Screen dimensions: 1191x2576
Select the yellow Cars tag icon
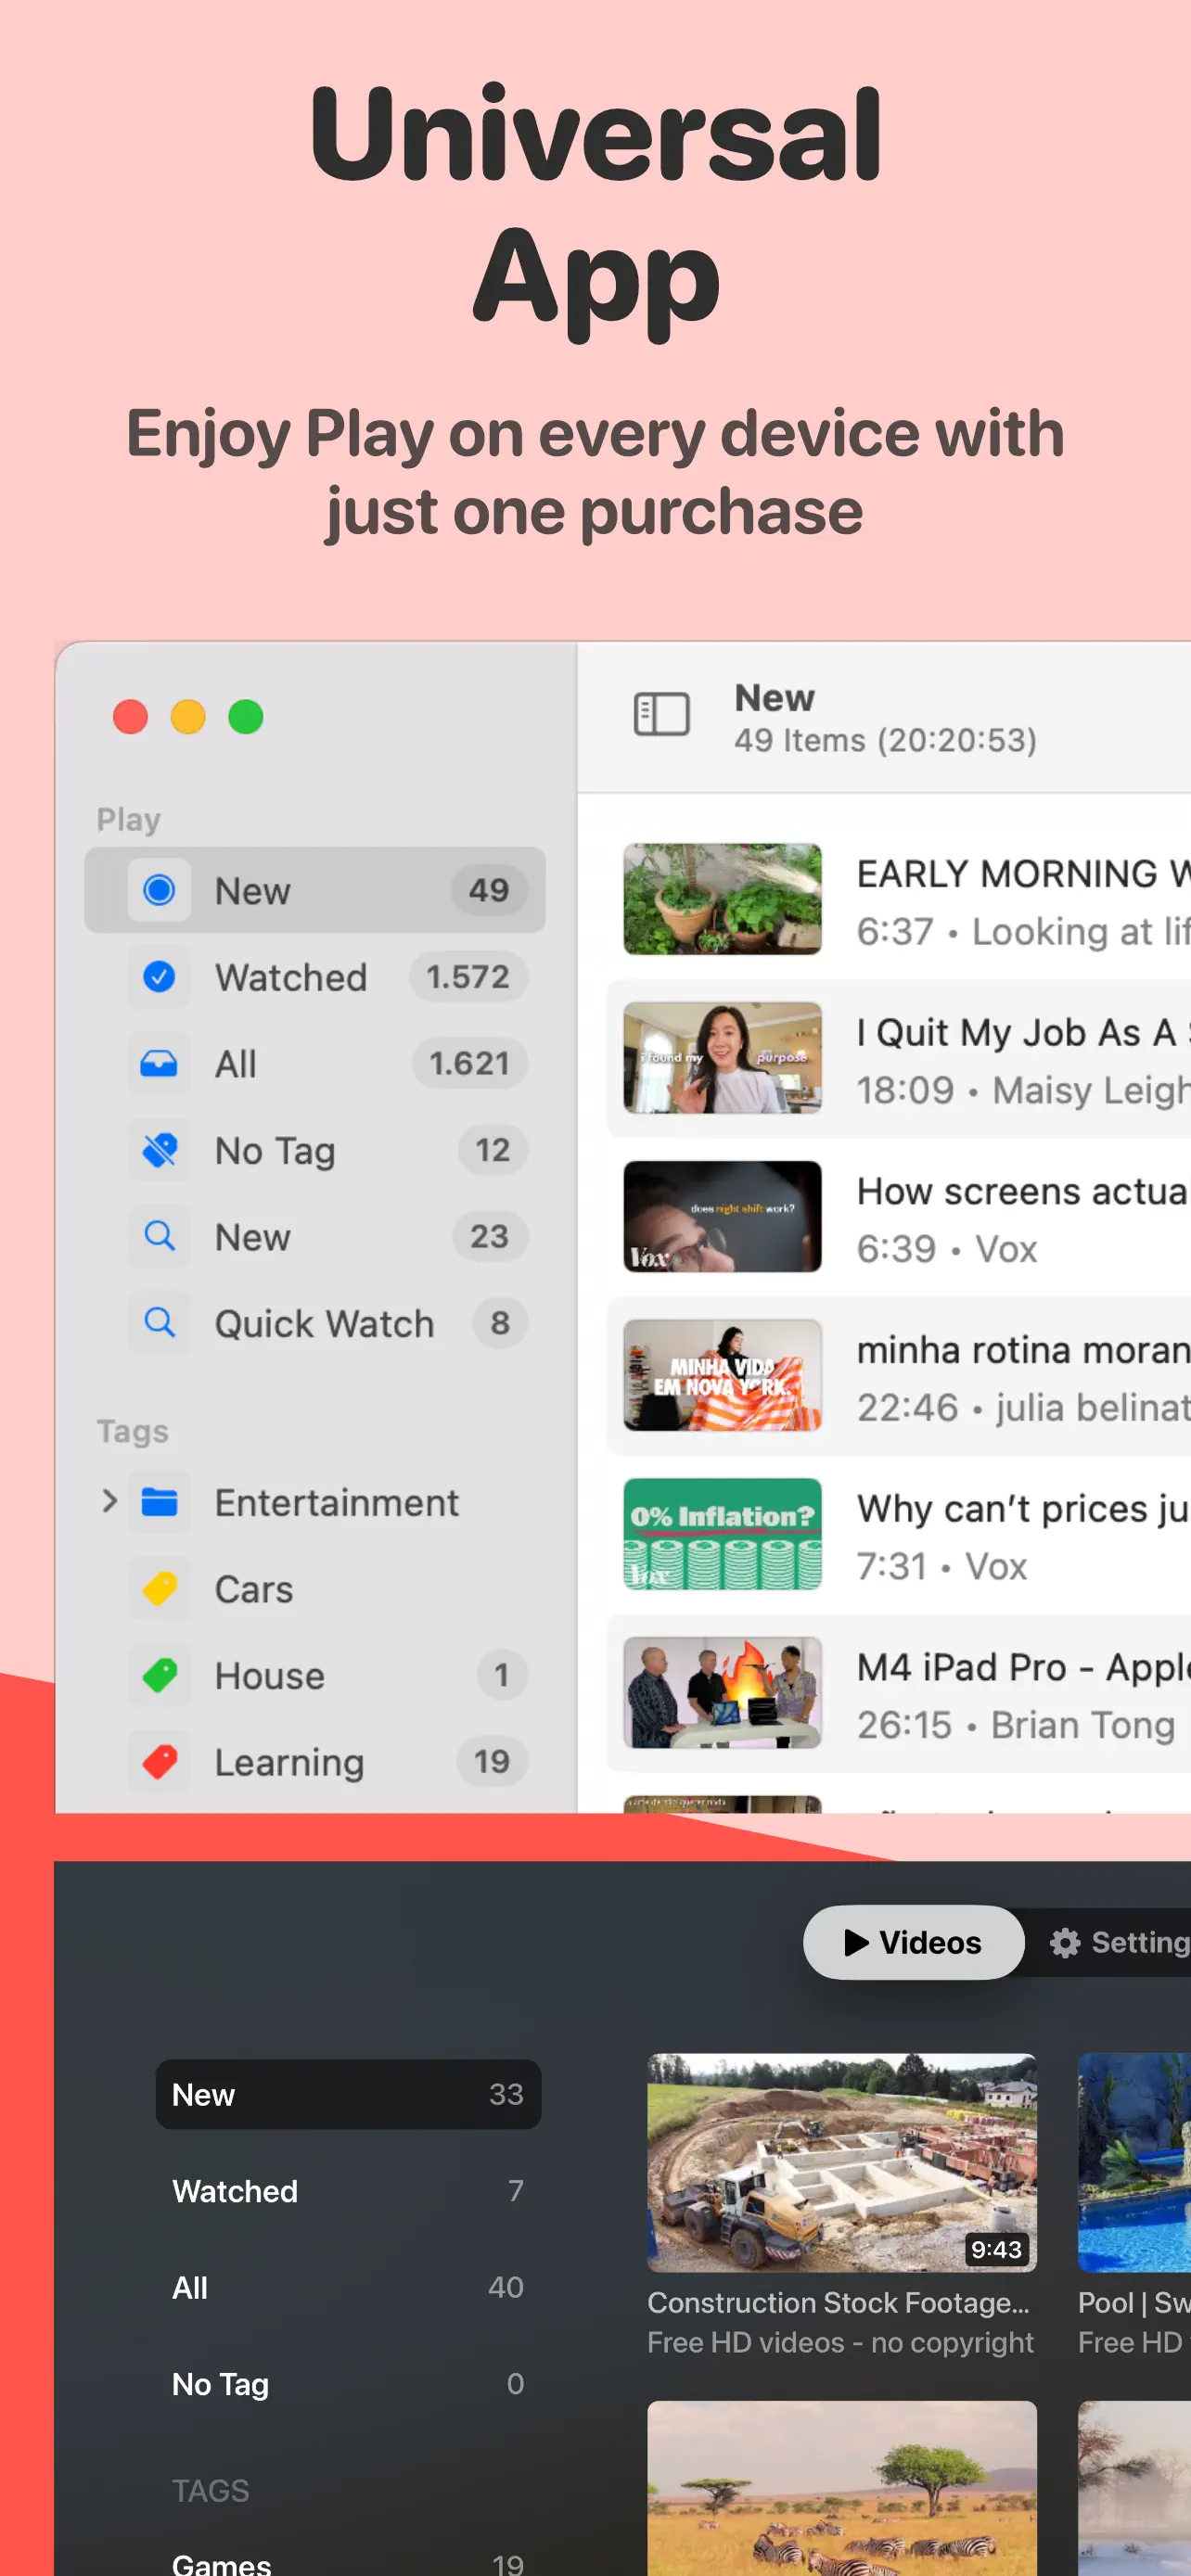159,1588
